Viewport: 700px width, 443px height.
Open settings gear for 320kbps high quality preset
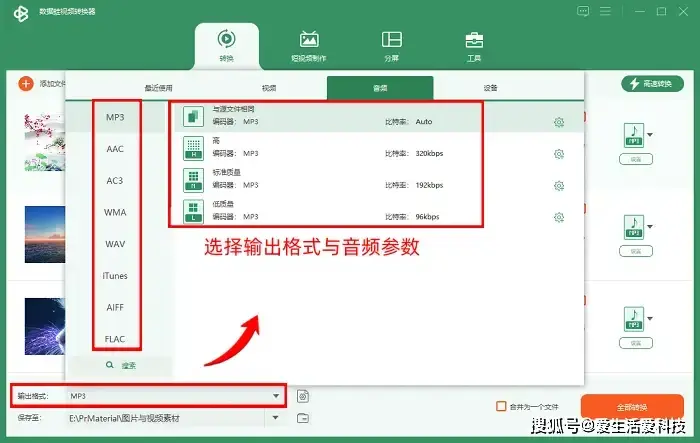click(559, 153)
